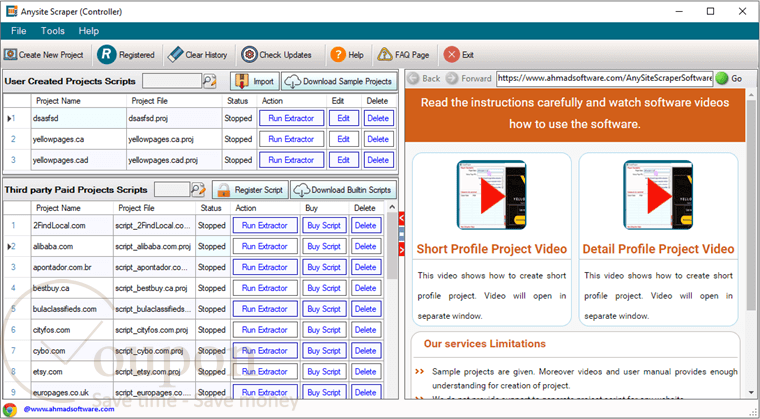This screenshot has height=419, width=760.
Task: Click the dsasfsd.proj file cell
Action: coord(174,118)
